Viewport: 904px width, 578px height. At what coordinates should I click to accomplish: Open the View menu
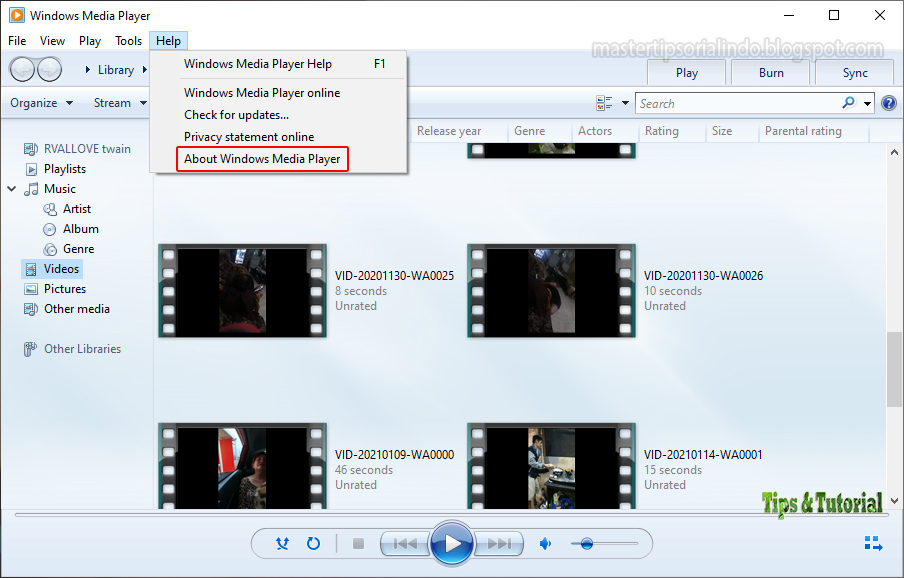[52, 41]
